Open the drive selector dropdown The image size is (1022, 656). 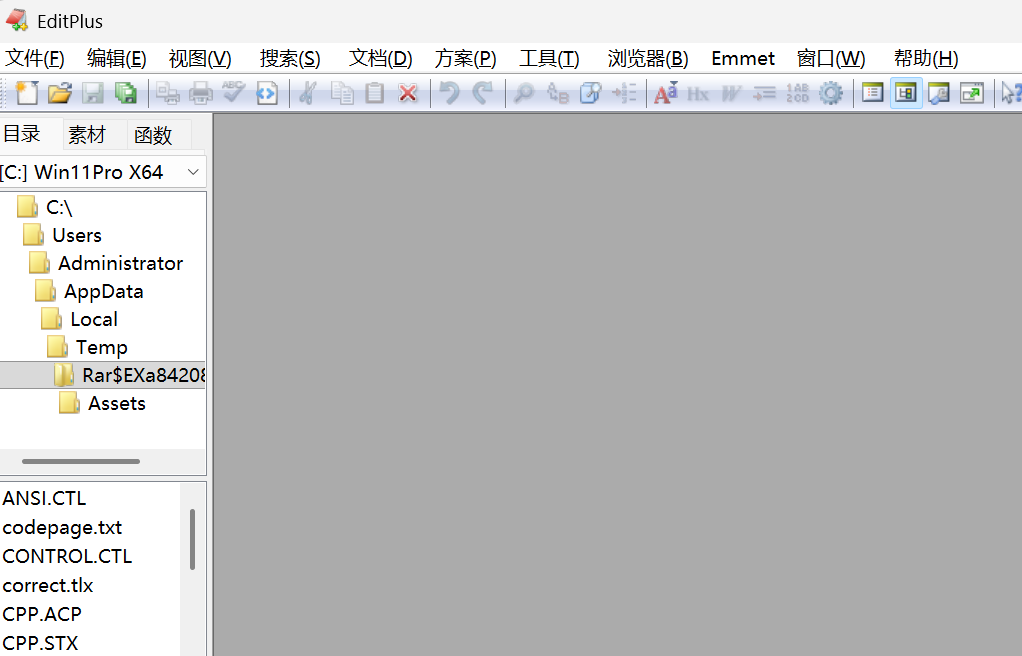tap(193, 171)
